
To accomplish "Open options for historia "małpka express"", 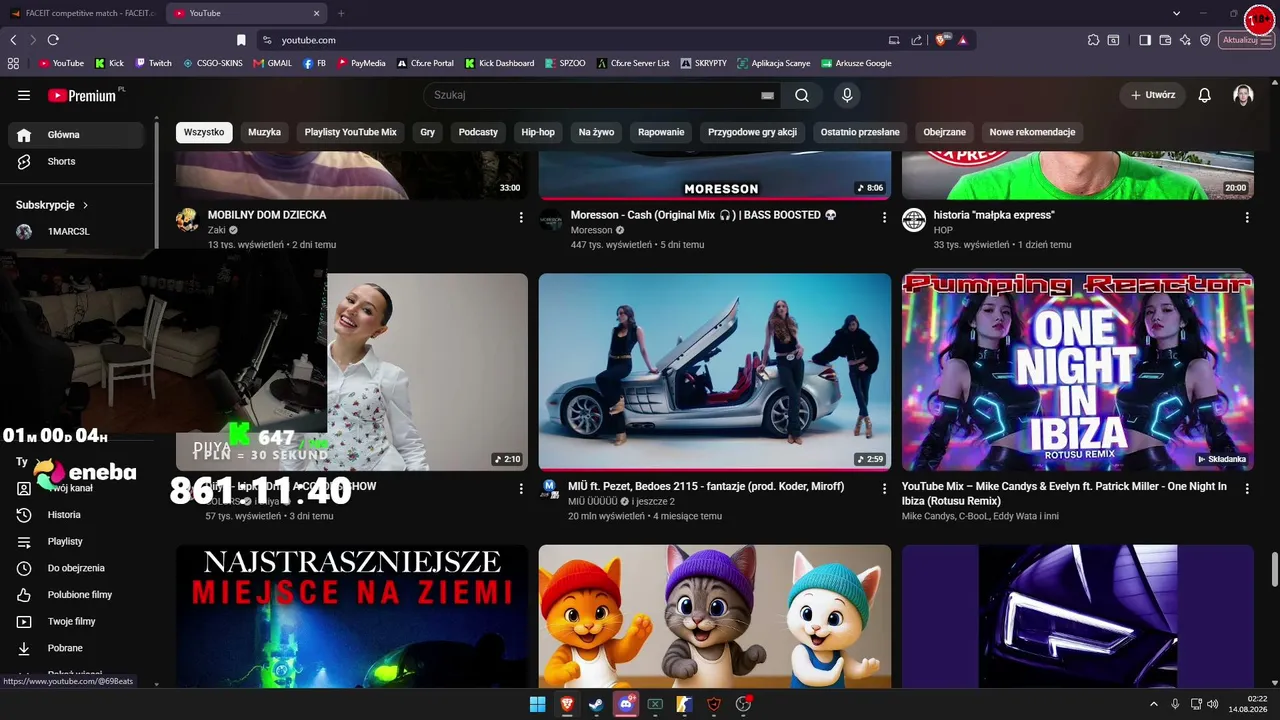I will click(1247, 217).
